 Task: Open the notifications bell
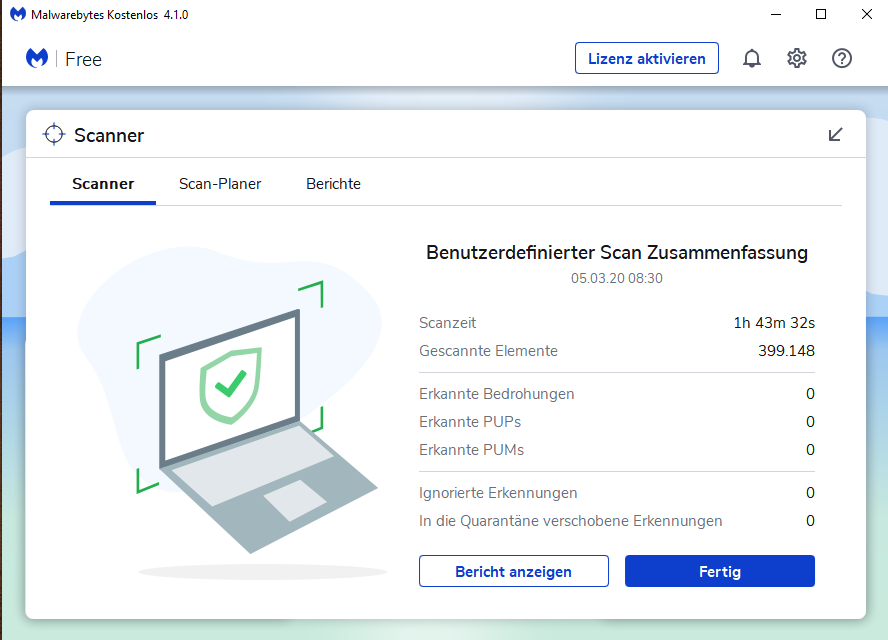click(x=752, y=58)
